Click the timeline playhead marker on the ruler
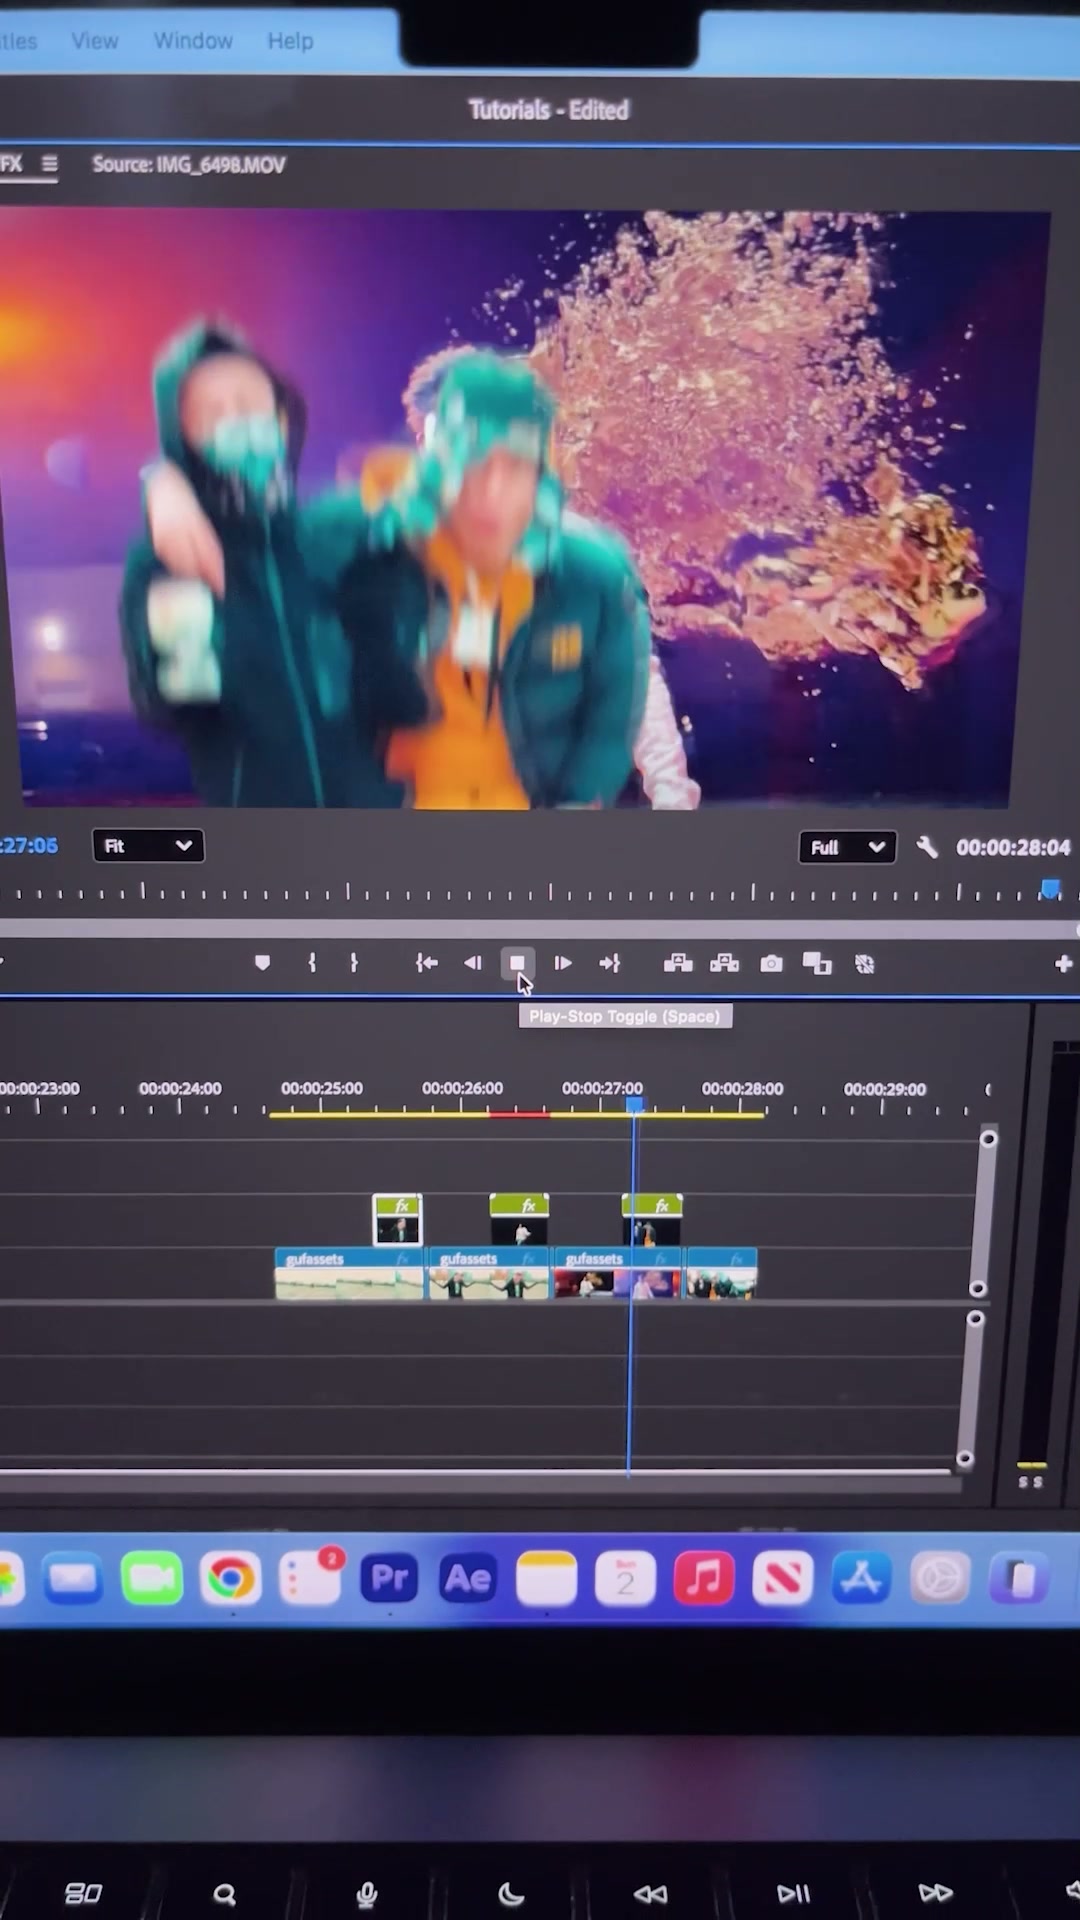The image size is (1080, 1920). click(x=634, y=1104)
